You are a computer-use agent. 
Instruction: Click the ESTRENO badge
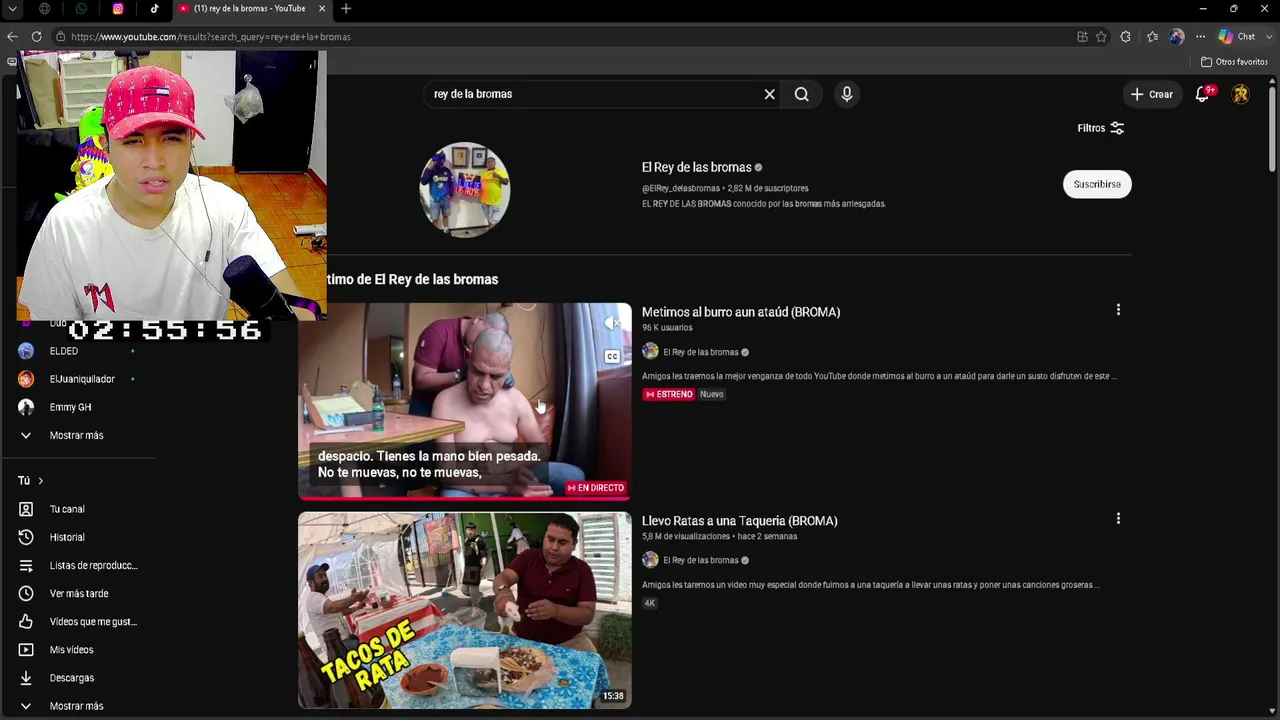pos(668,394)
